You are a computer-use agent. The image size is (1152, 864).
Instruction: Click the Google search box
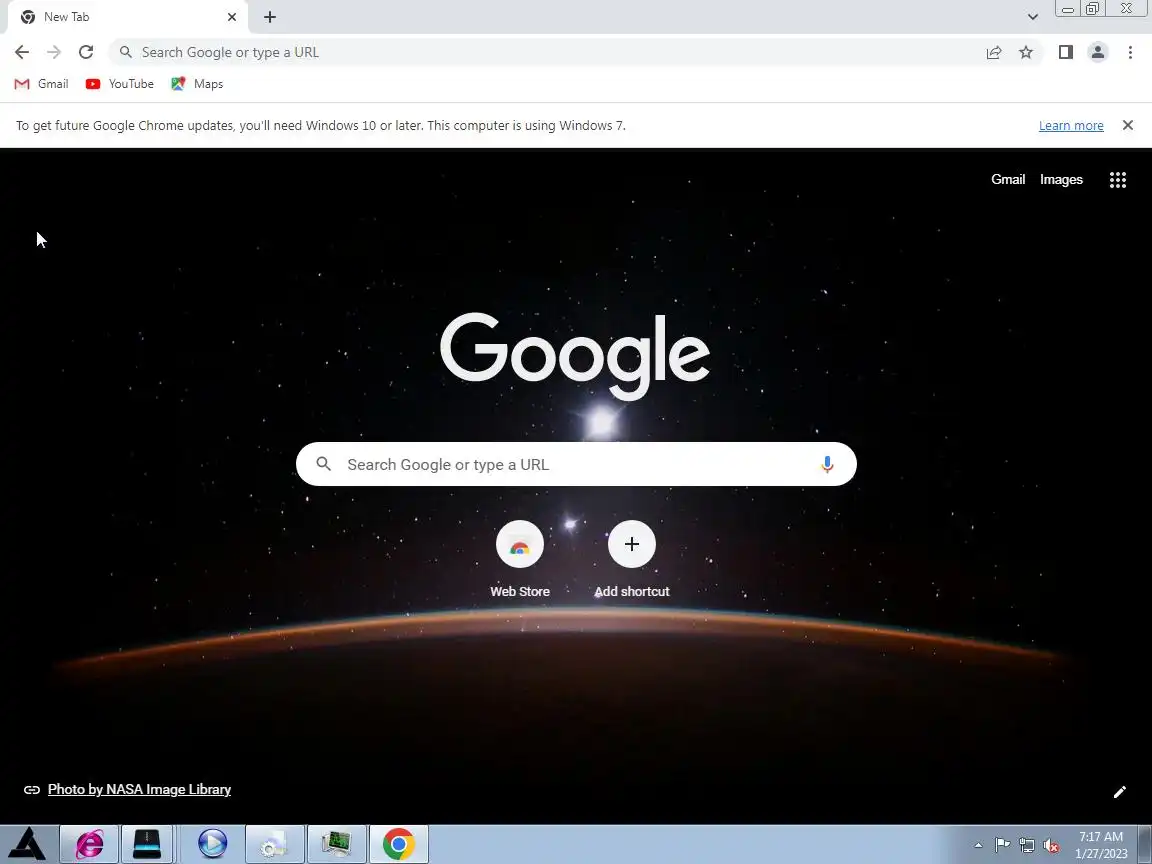[576, 464]
